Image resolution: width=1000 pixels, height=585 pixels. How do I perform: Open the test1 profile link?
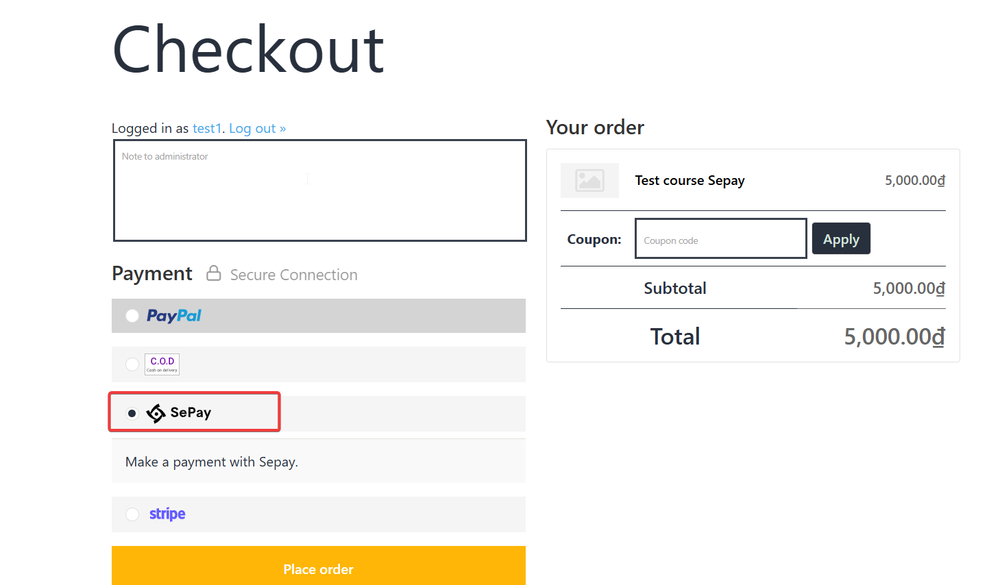point(206,129)
